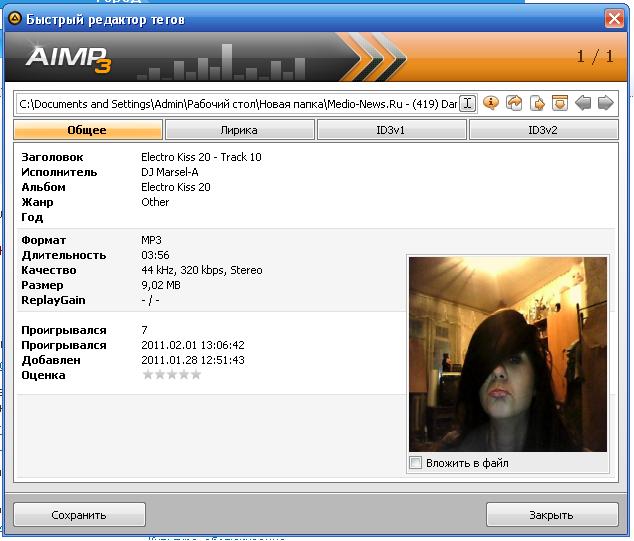634x541 pixels.
Task: Click the page-with-arrow icon in toolbar
Action: (x=537, y=103)
